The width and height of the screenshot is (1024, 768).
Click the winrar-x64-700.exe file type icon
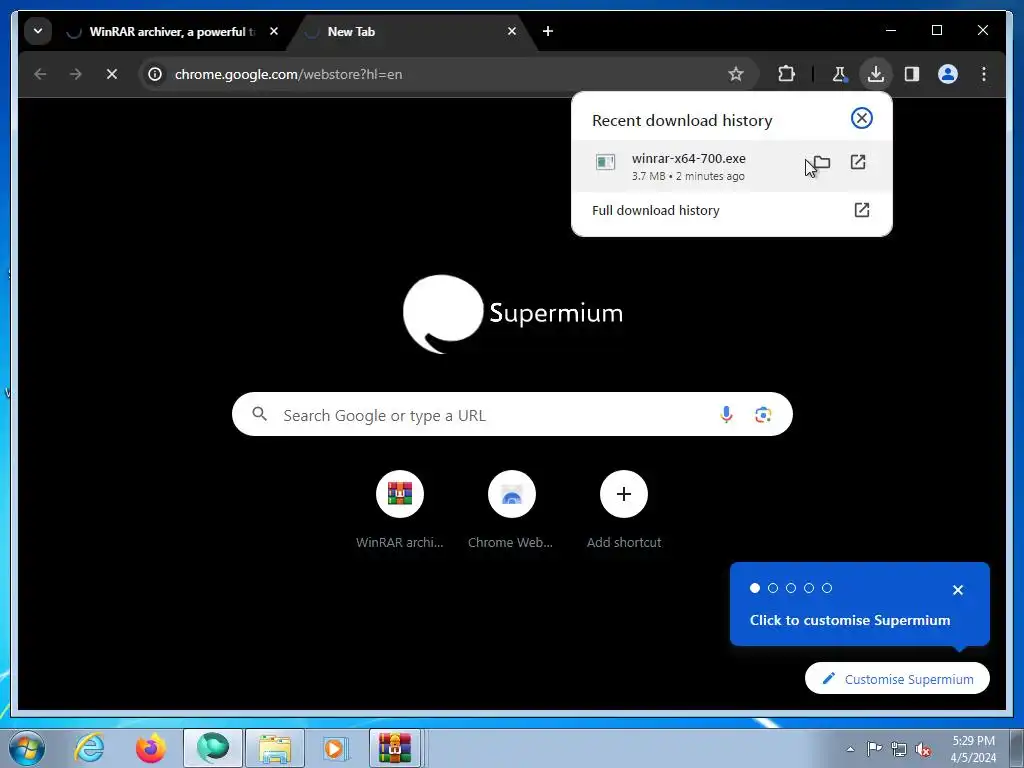pyautogui.click(x=605, y=162)
